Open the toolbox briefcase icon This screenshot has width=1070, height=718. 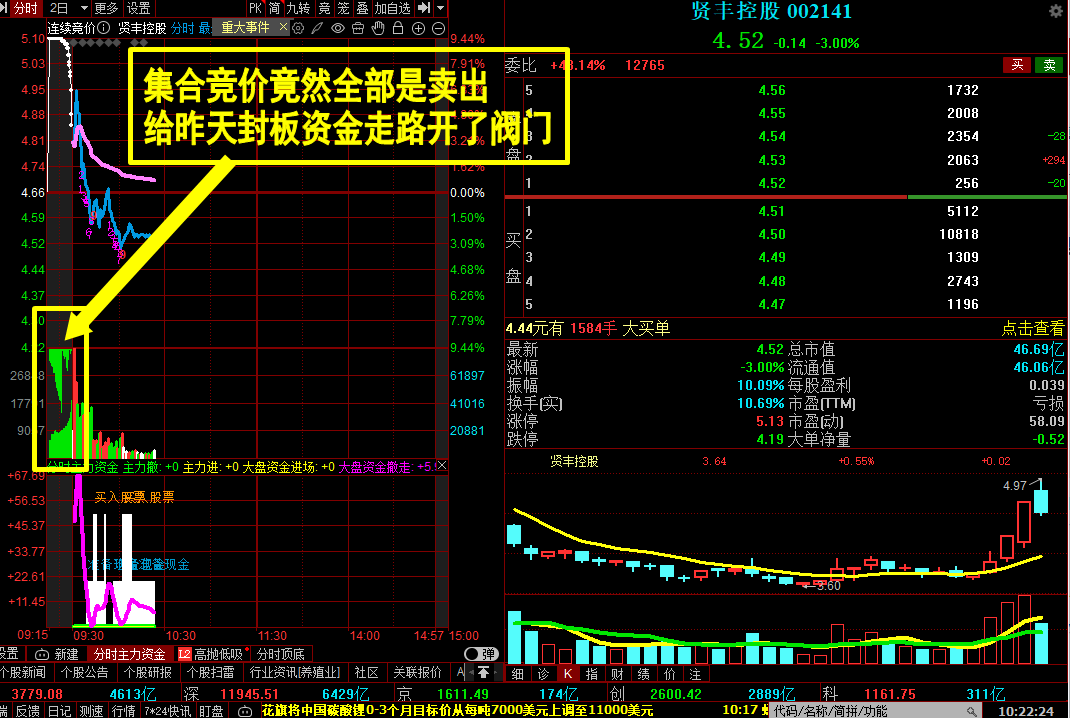[x=358, y=28]
